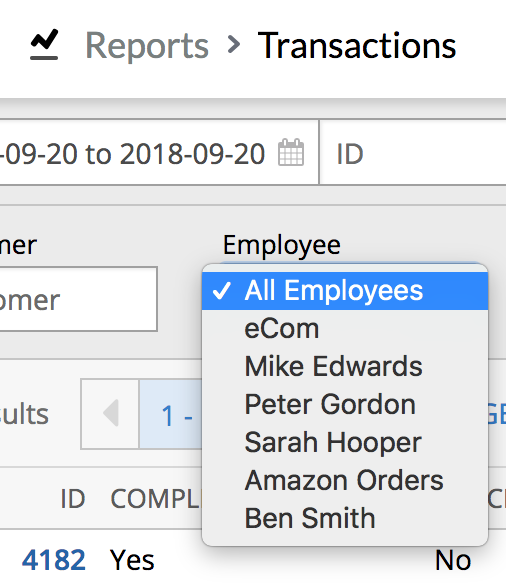Select All Employees option
The height and width of the screenshot is (588, 506).
click(x=345, y=291)
